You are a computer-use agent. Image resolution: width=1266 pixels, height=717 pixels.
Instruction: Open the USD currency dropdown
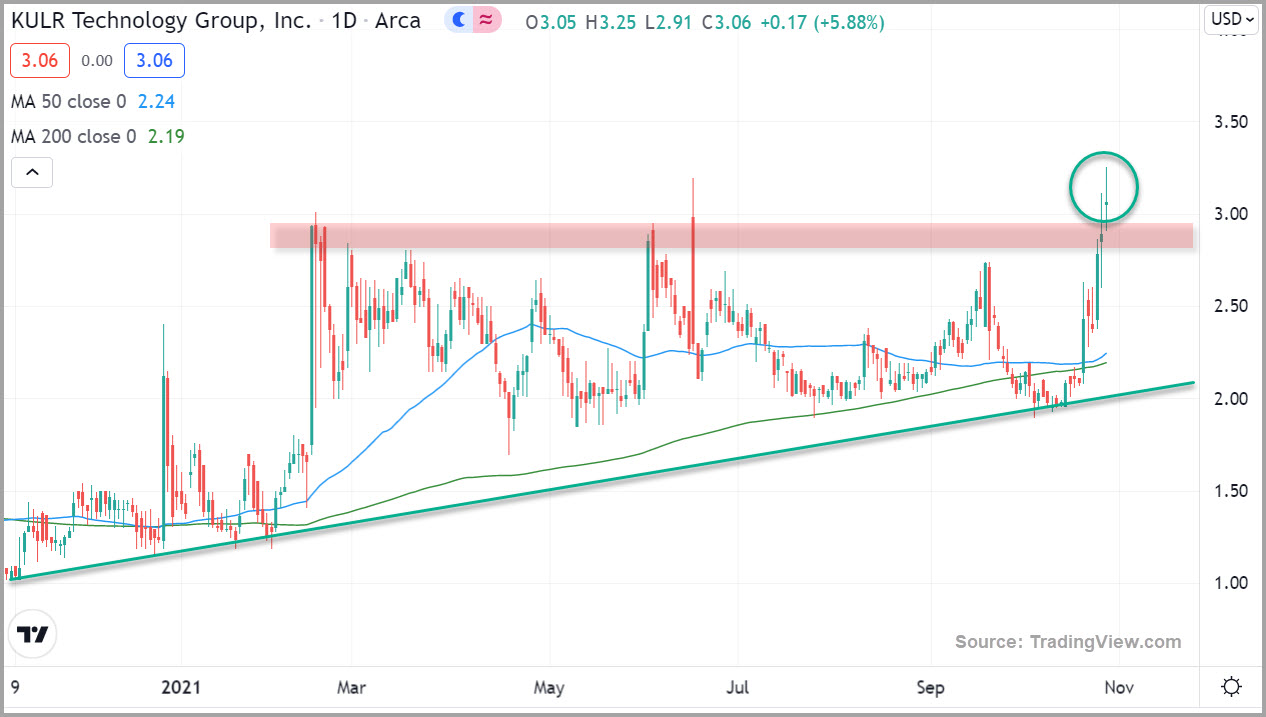pyautogui.click(x=1231, y=18)
